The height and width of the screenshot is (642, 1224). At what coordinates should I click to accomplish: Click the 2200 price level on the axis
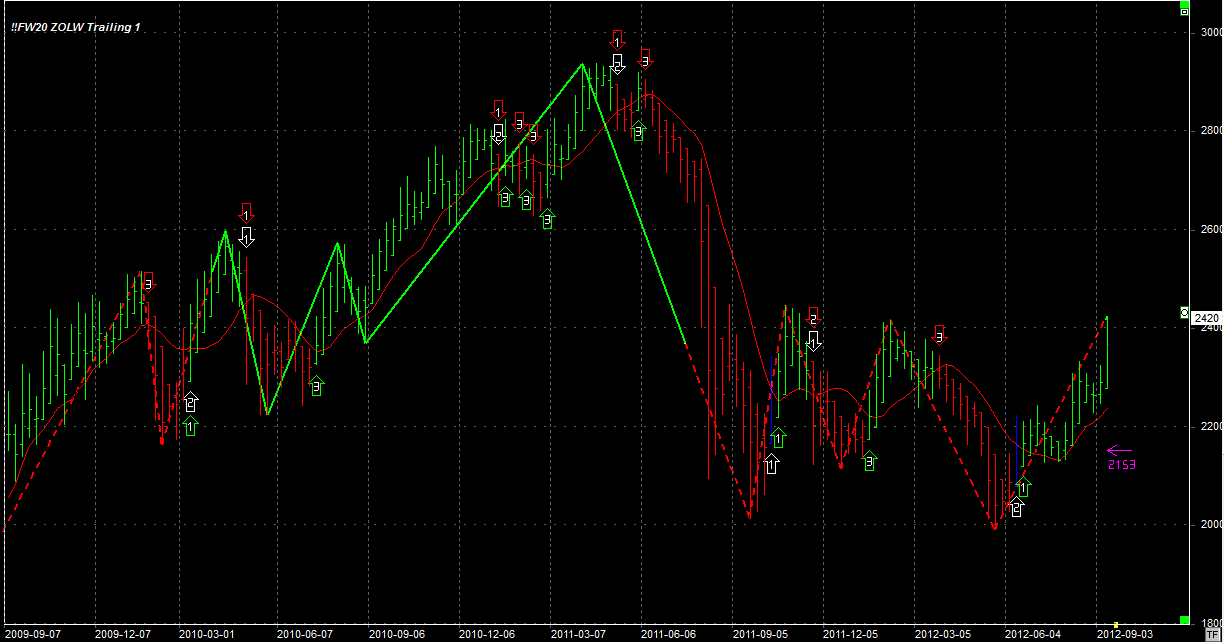point(1210,426)
